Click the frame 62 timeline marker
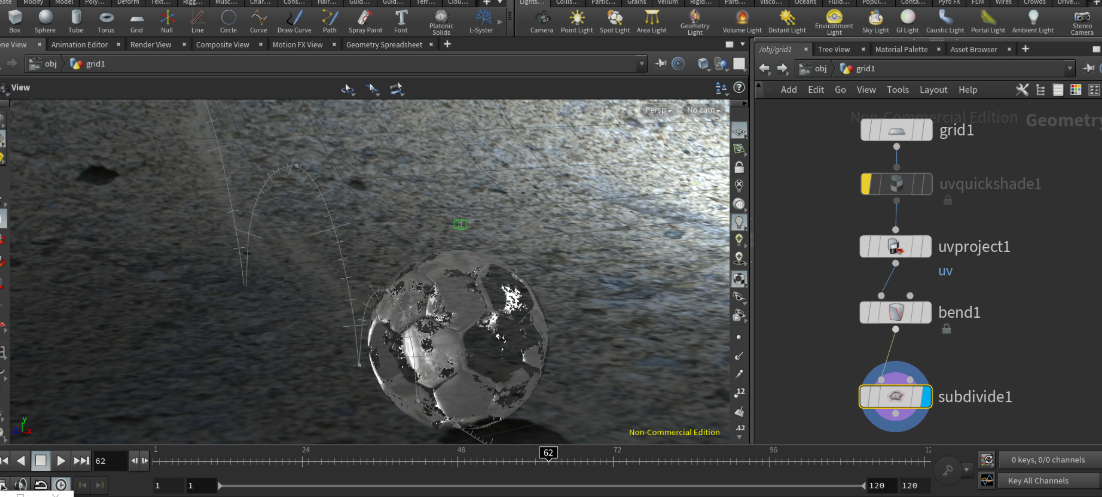 pyautogui.click(x=547, y=453)
